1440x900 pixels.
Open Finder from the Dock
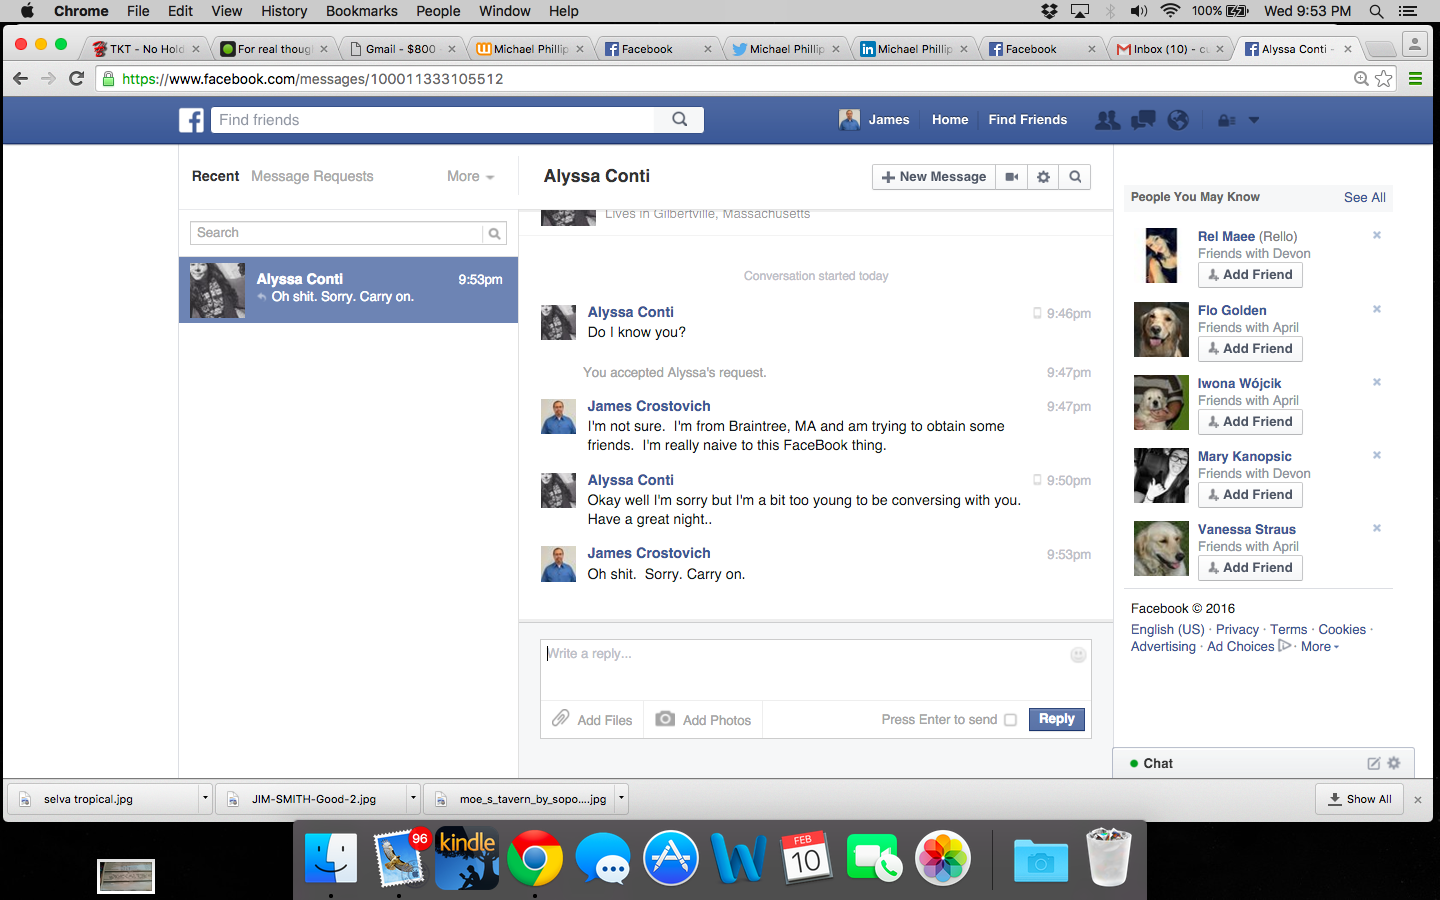point(331,858)
